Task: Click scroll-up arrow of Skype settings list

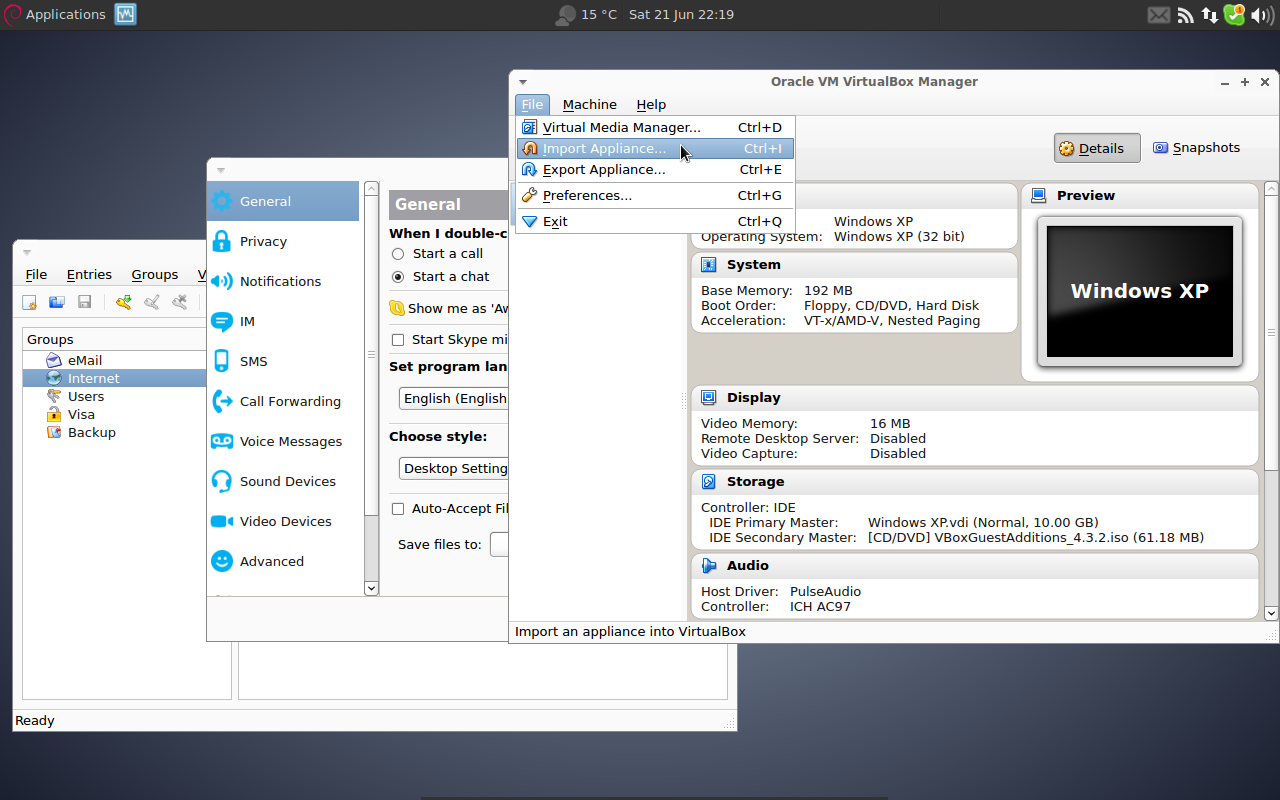Action: tap(371, 188)
